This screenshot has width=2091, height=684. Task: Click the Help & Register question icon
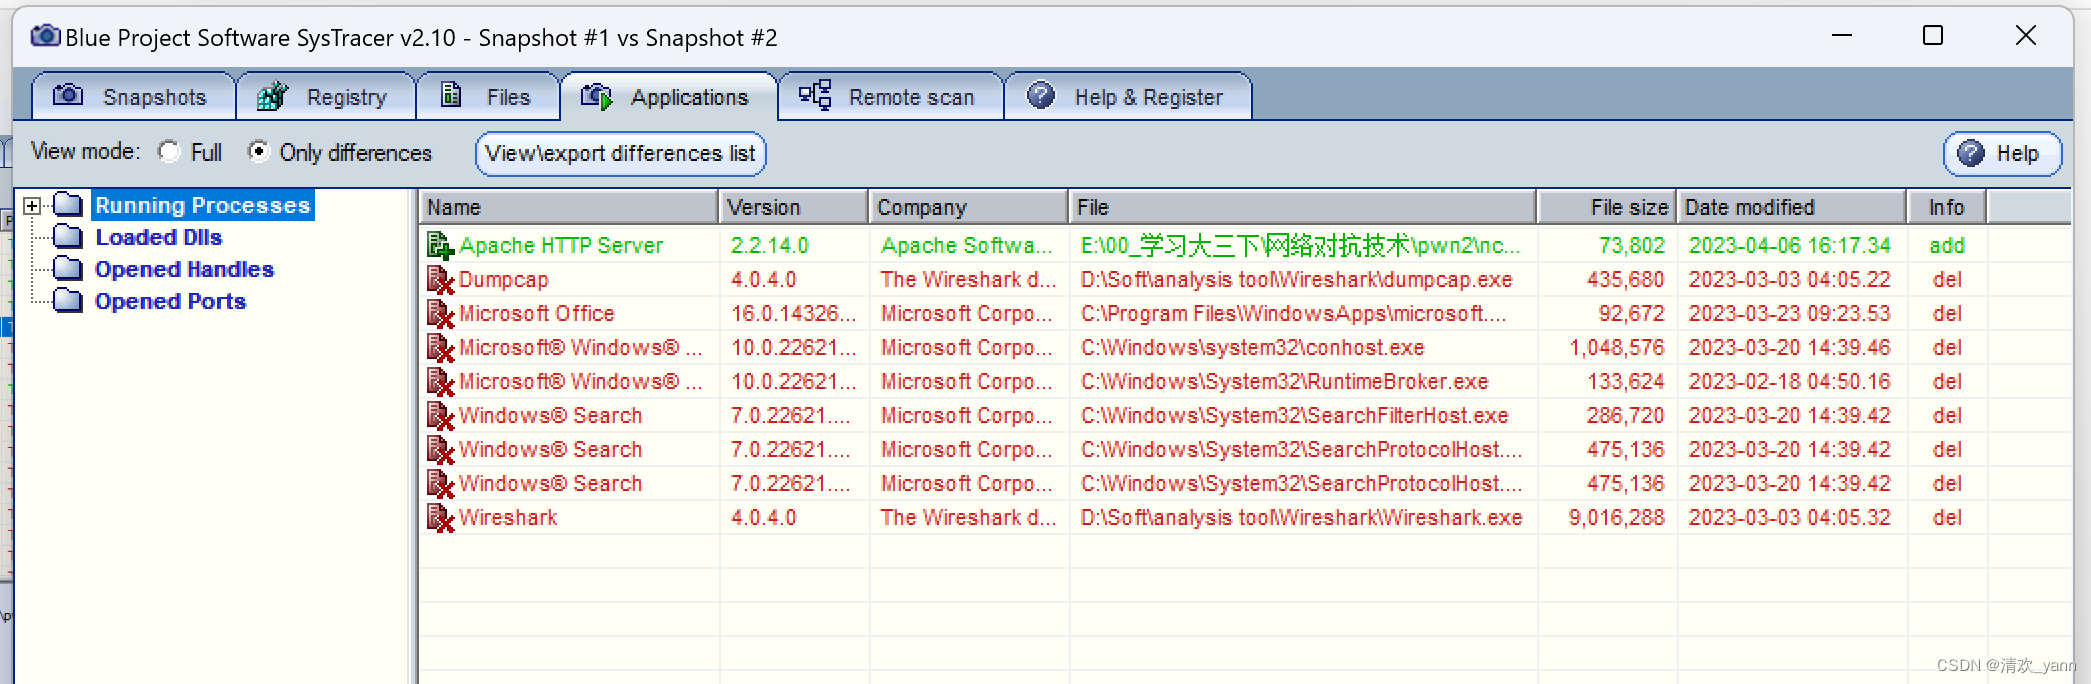pos(1041,95)
